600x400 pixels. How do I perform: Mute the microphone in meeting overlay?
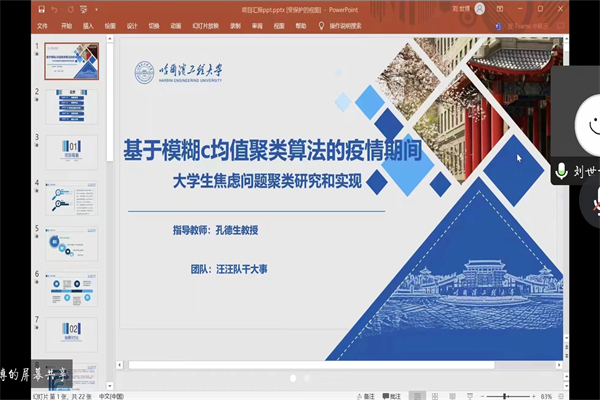point(561,170)
